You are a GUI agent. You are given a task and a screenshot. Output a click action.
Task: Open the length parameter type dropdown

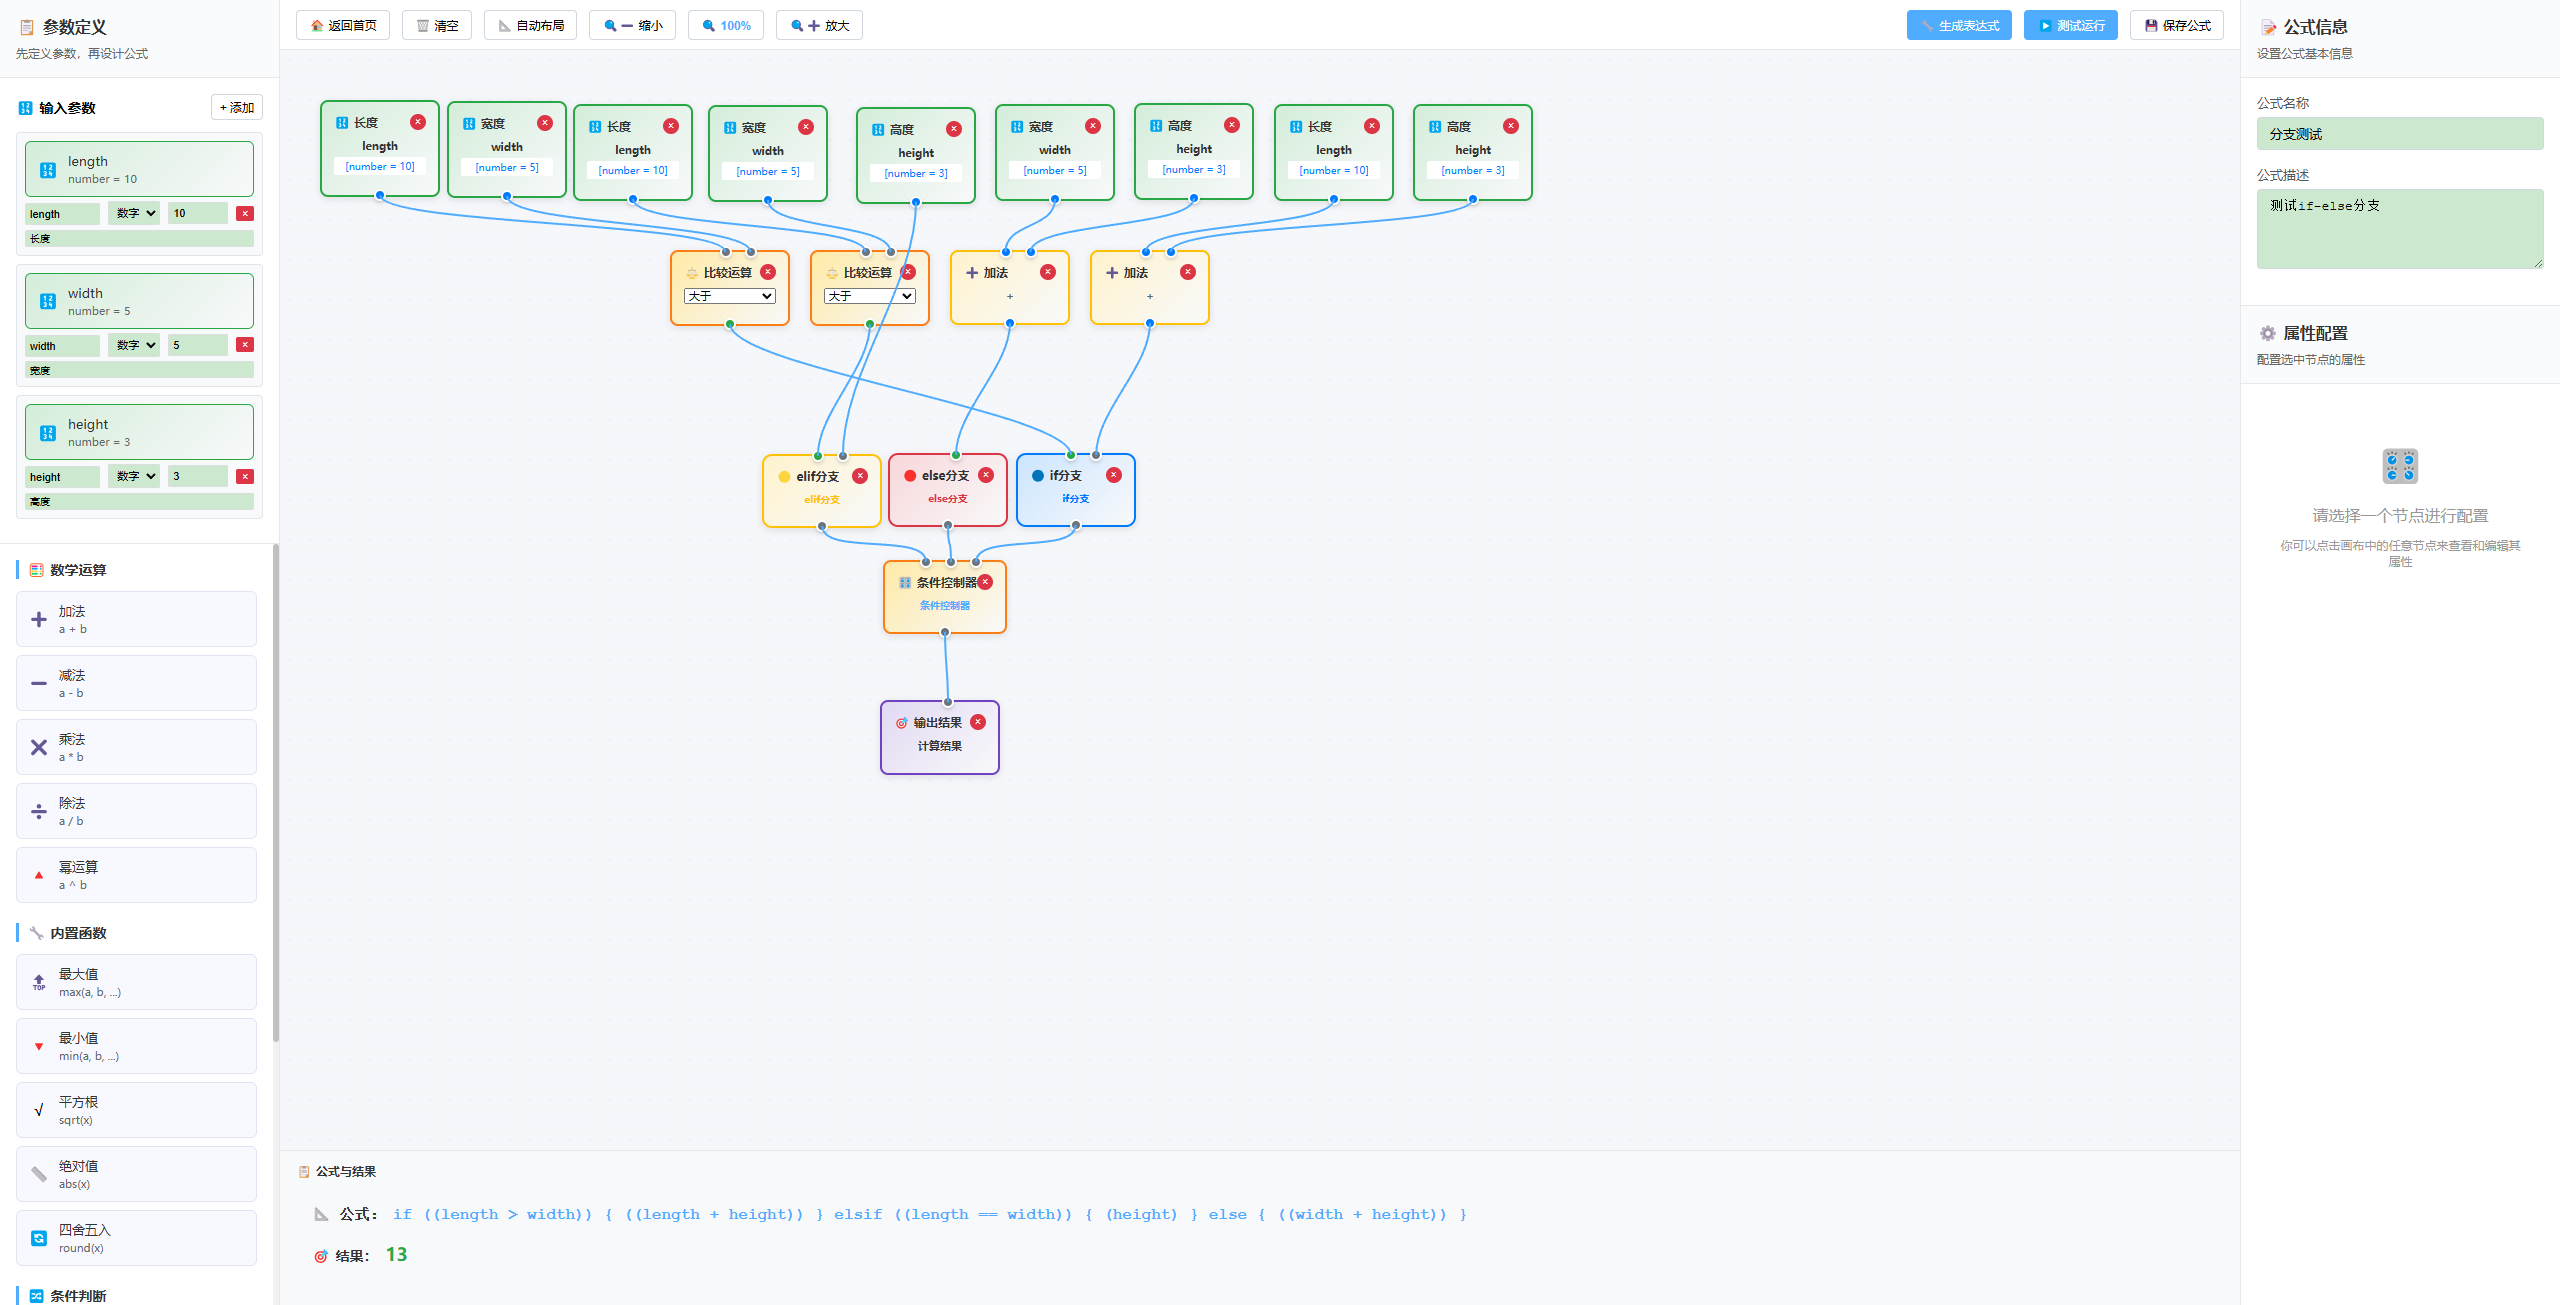[135, 213]
